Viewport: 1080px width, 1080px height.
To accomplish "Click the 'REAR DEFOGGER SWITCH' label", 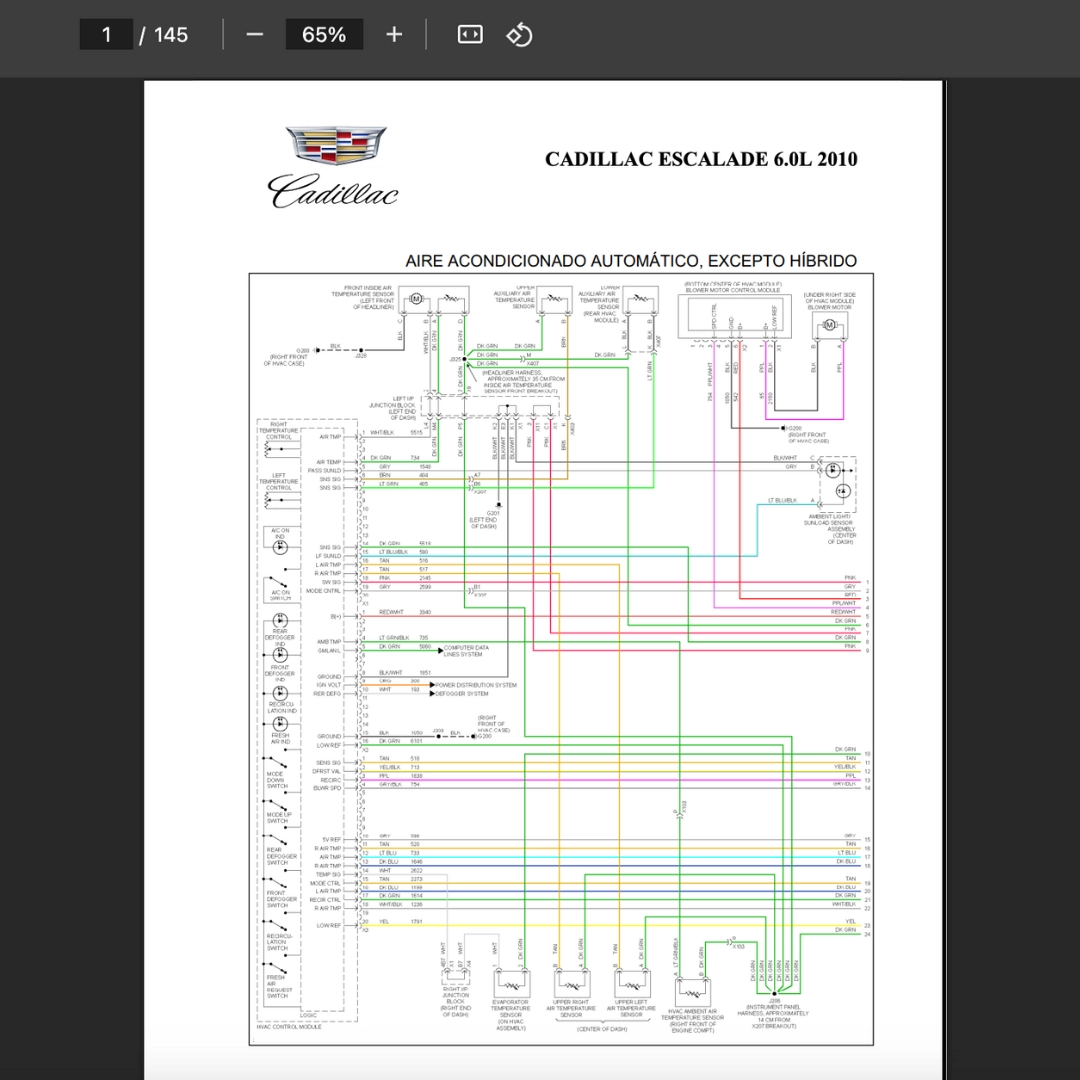I will 282,856.
